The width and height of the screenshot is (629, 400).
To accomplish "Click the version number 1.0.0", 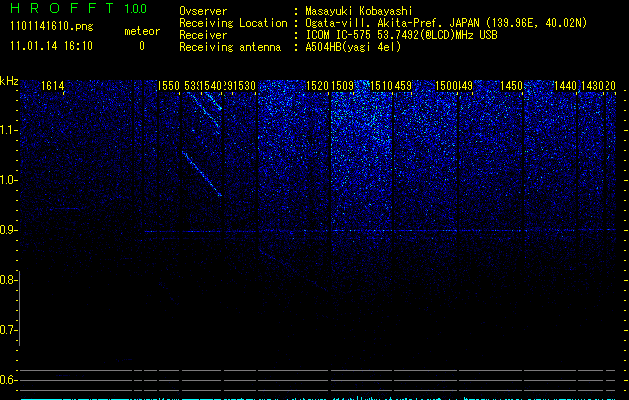I will pos(136,9).
